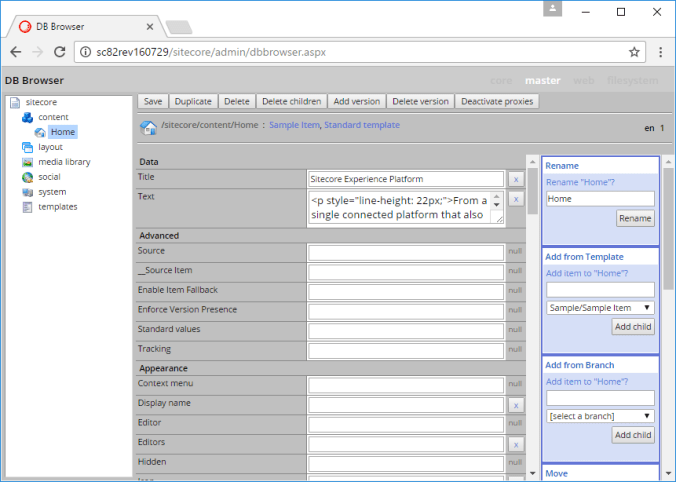This screenshot has width=676, height=482.
Task: Close the DB Browser tab
Action: [x=150, y=27]
